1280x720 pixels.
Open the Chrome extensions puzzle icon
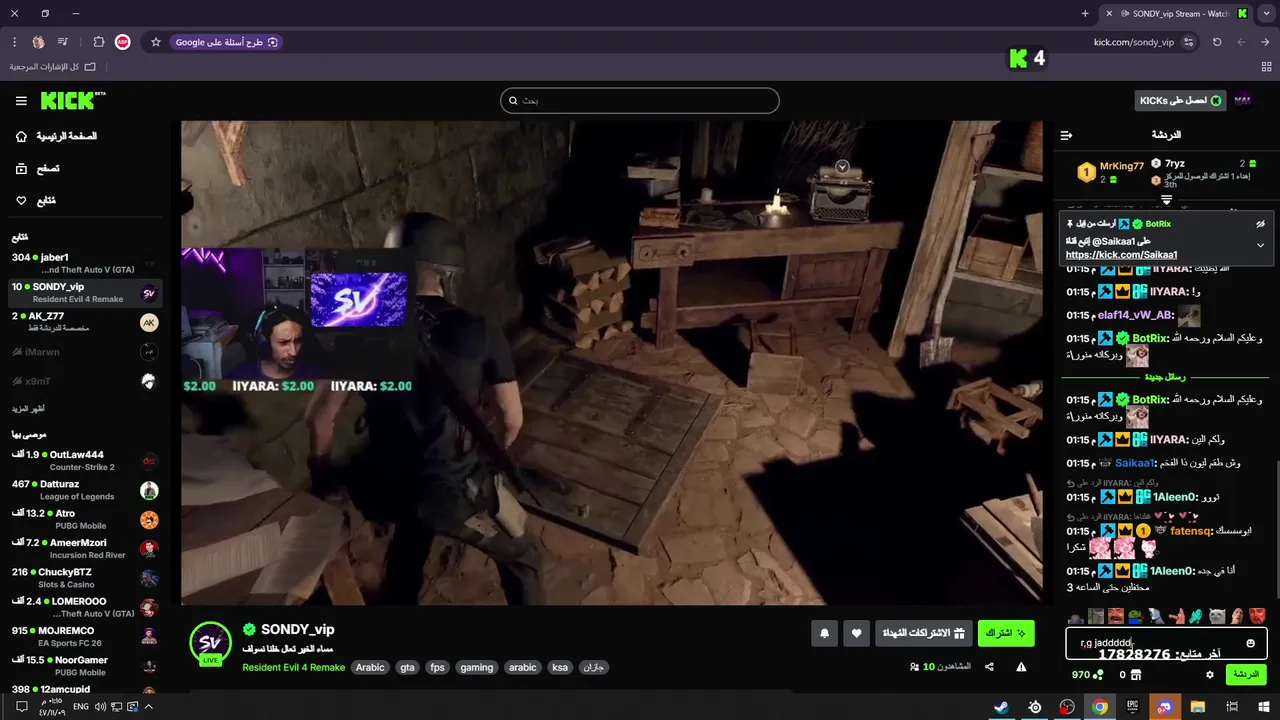coord(98,42)
